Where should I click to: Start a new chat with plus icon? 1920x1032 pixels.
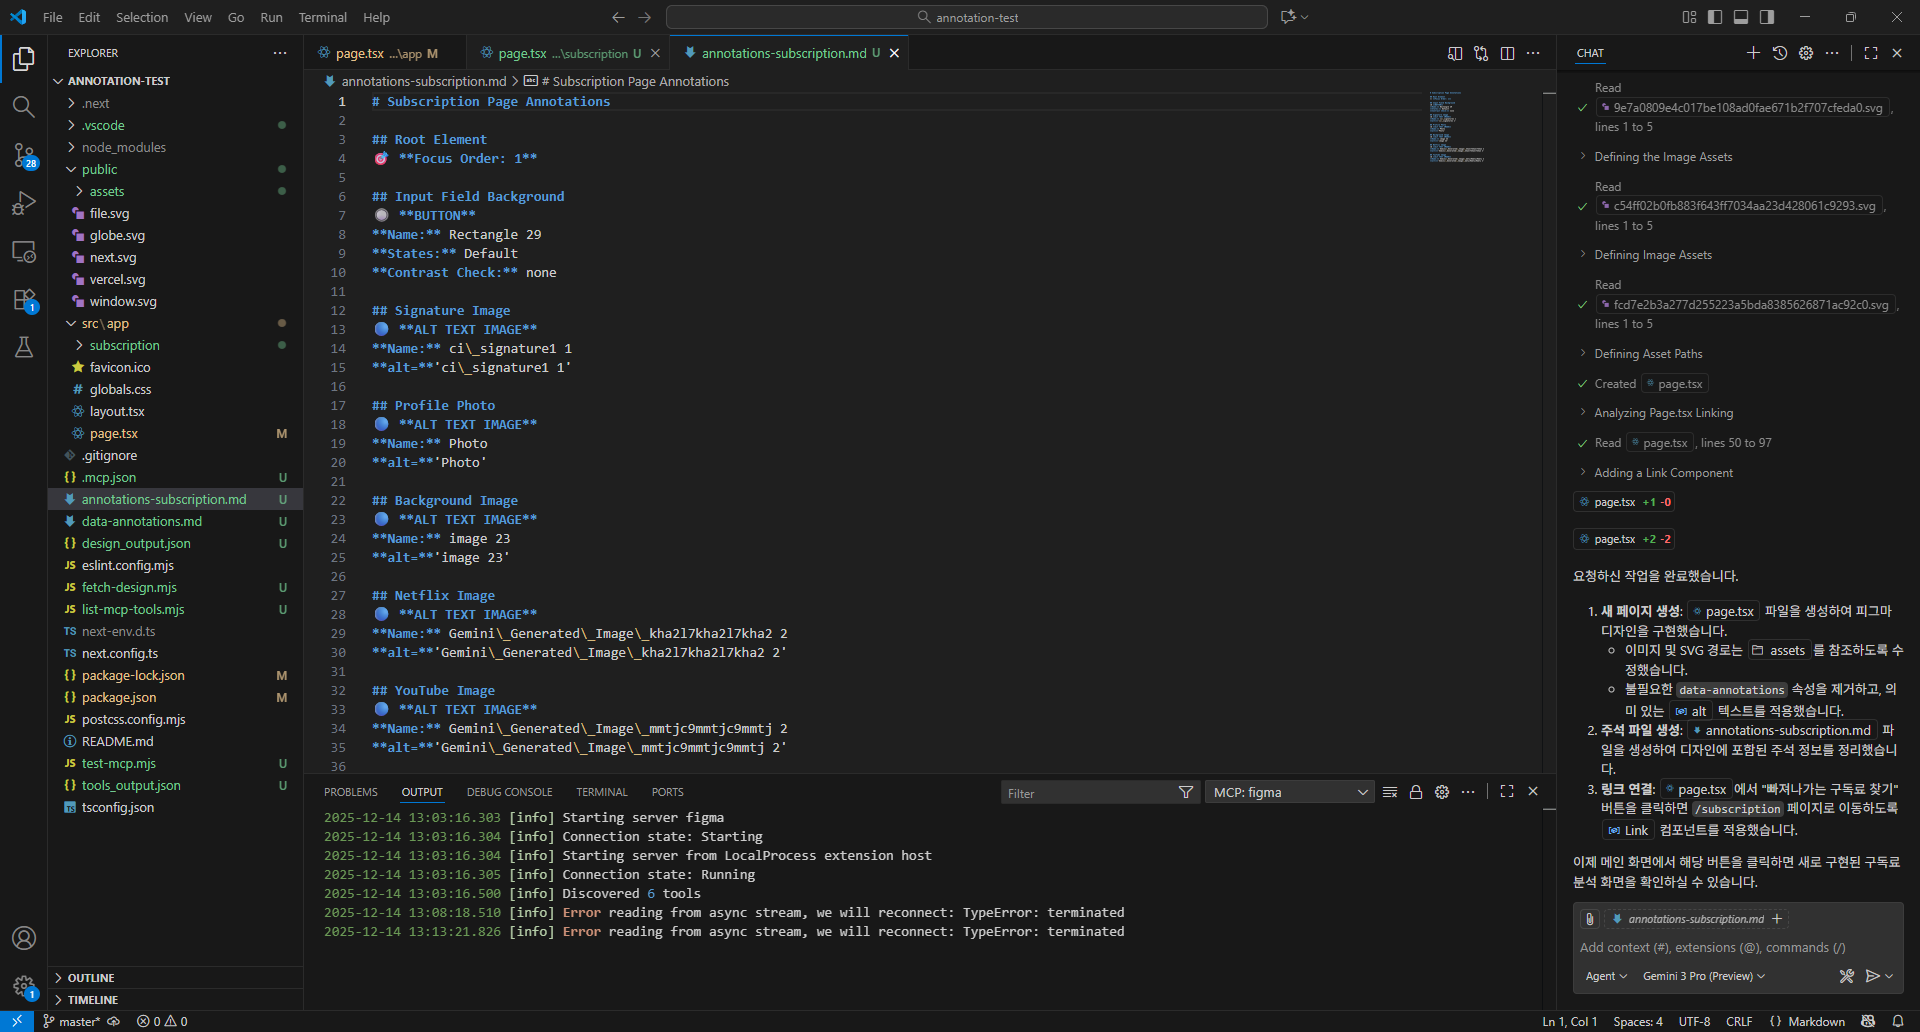point(1753,53)
